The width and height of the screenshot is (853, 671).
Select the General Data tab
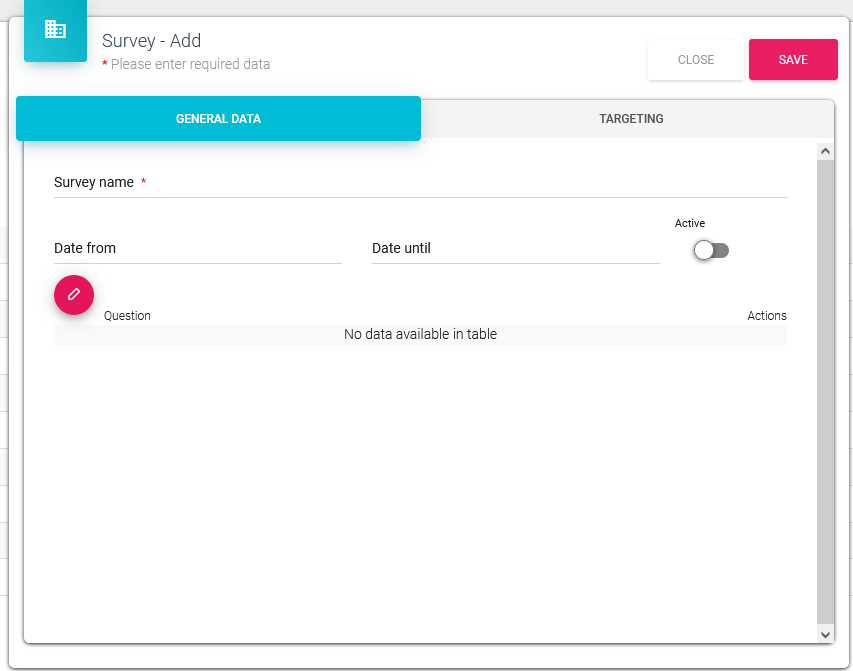click(218, 119)
